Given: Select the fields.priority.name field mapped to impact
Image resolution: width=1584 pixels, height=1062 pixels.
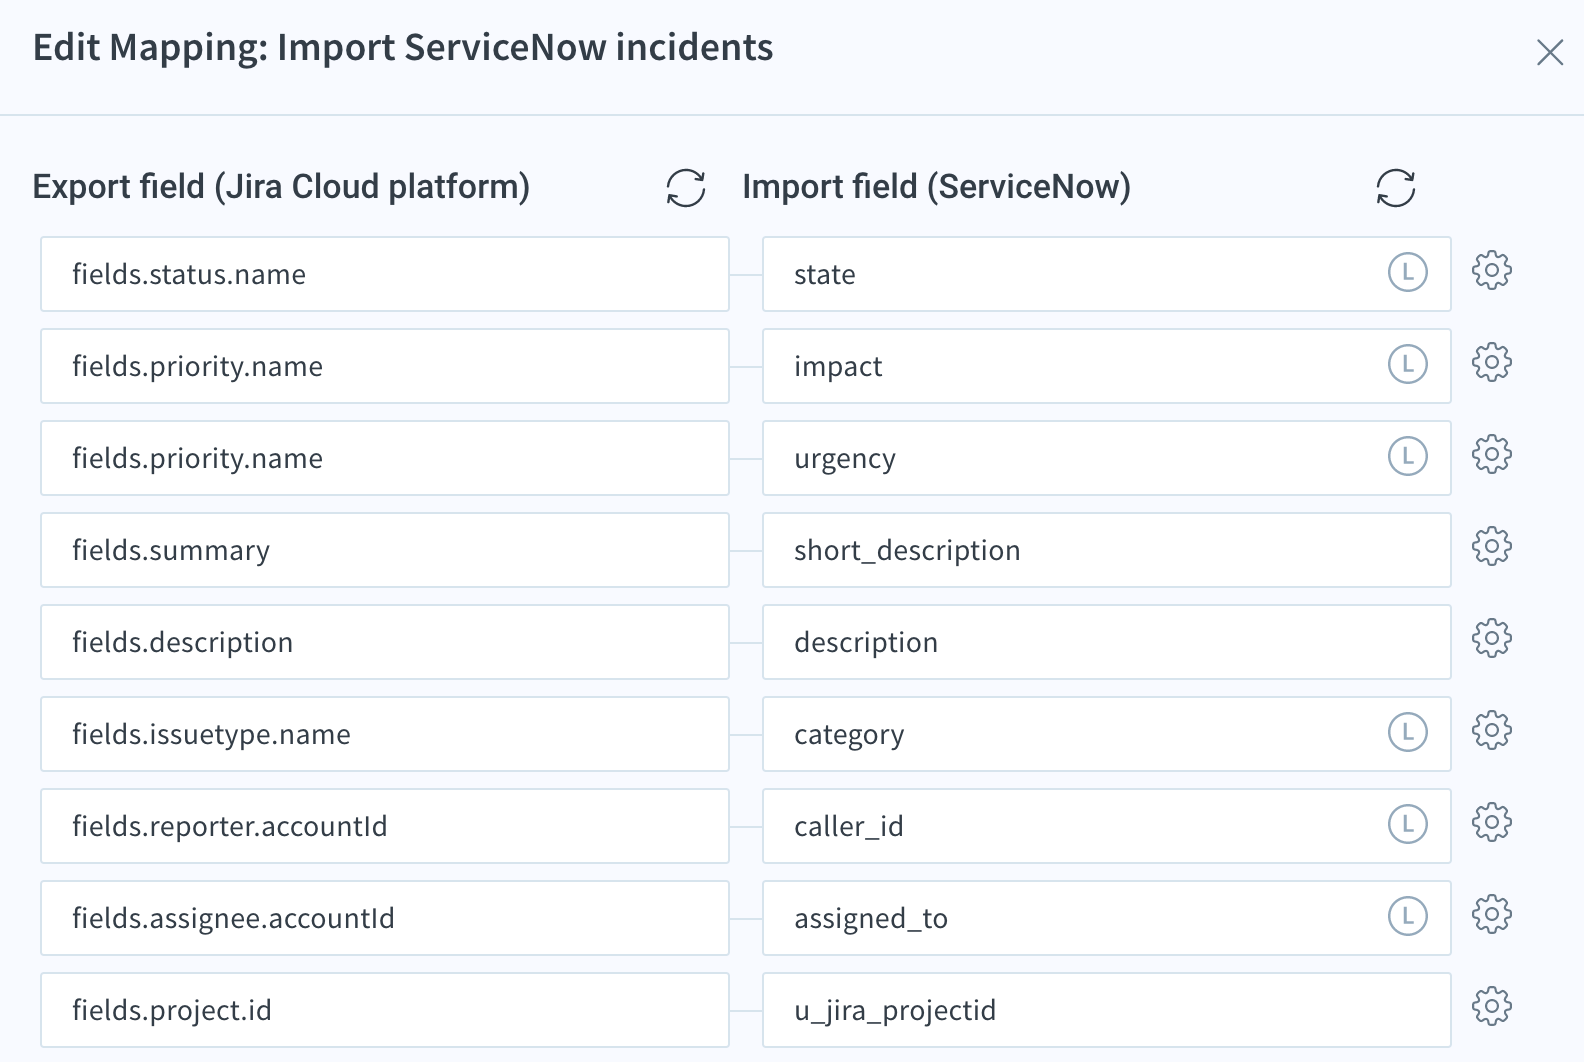Looking at the screenshot, I should pyautogui.click(x=385, y=366).
